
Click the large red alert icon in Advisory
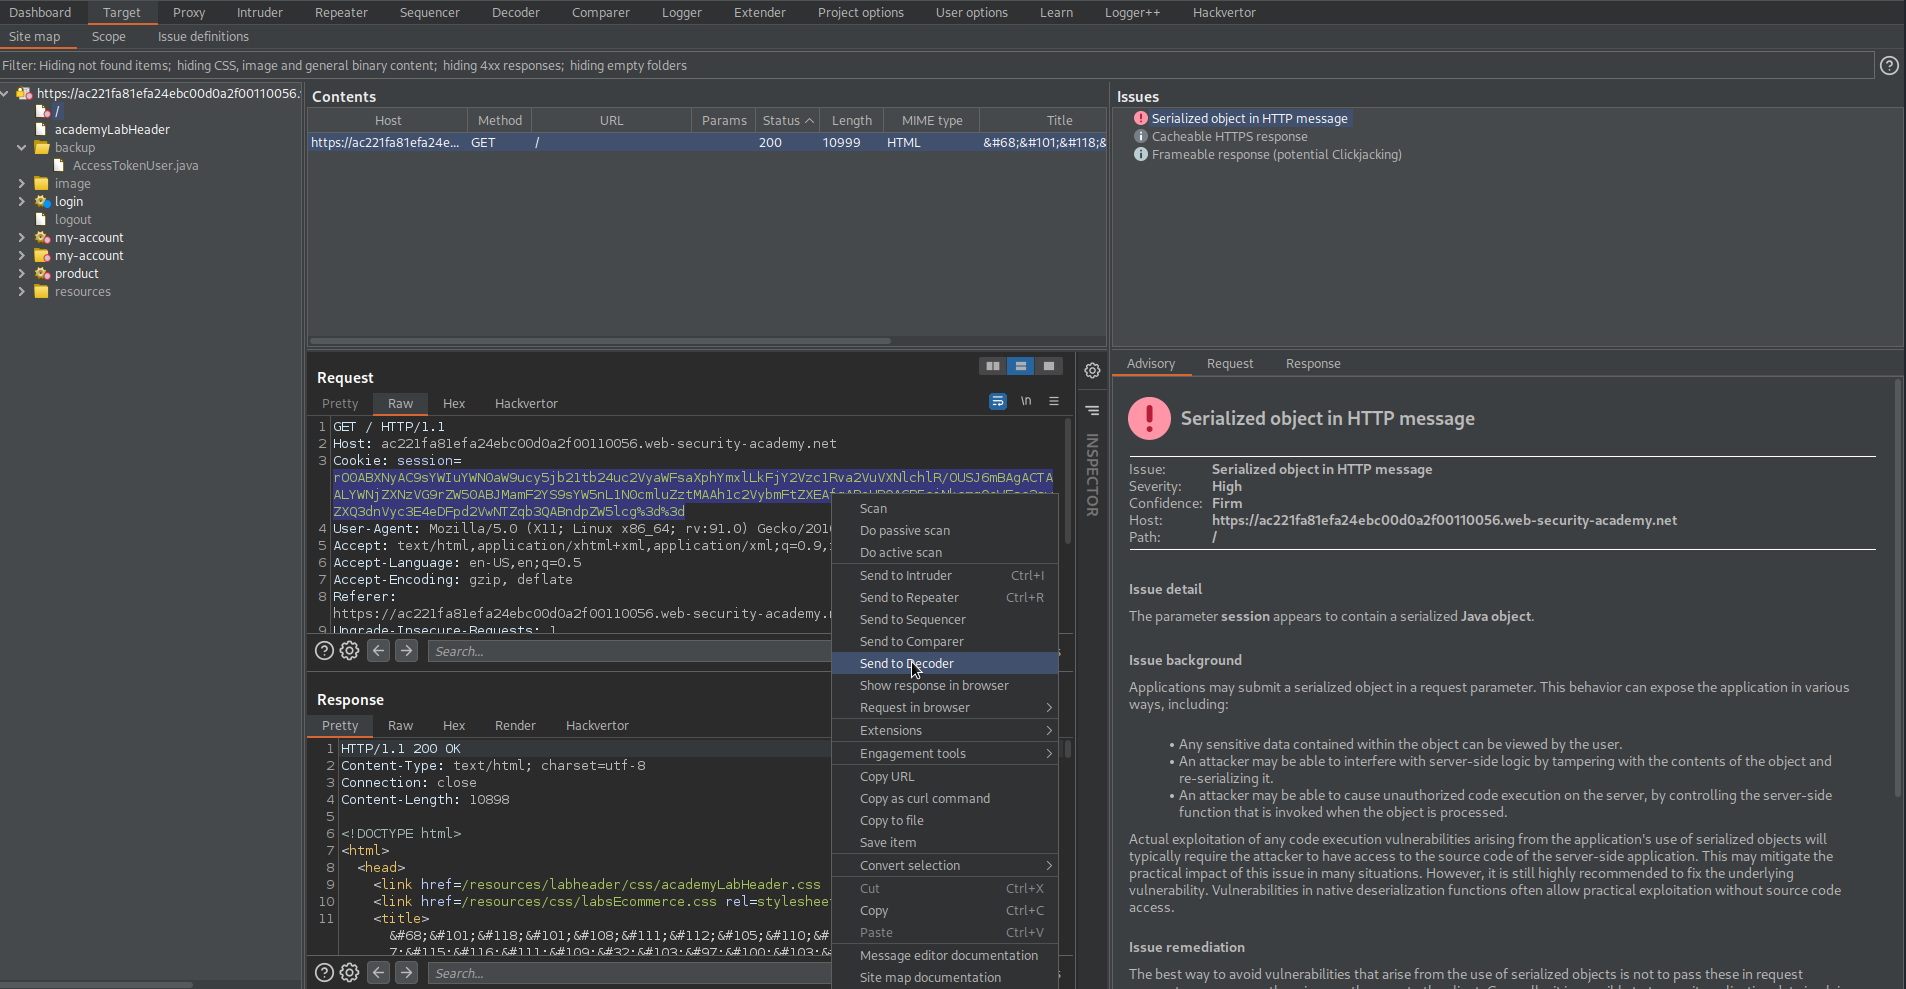click(1149, 418)
